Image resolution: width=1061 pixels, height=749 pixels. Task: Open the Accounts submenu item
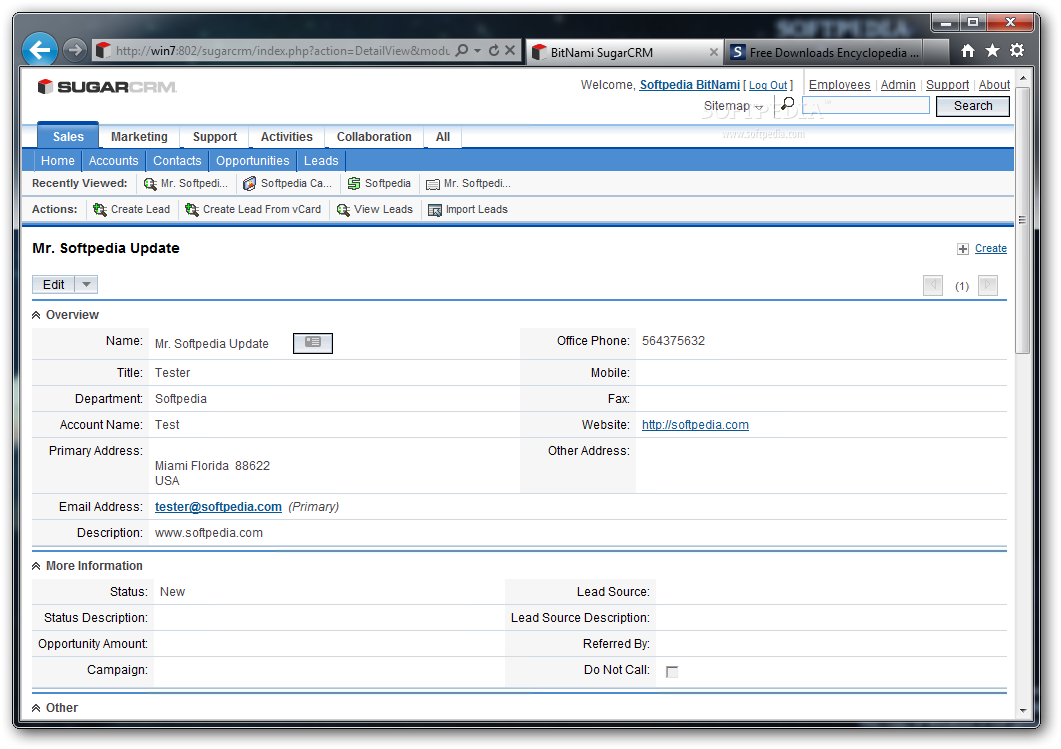click(113, 161)
